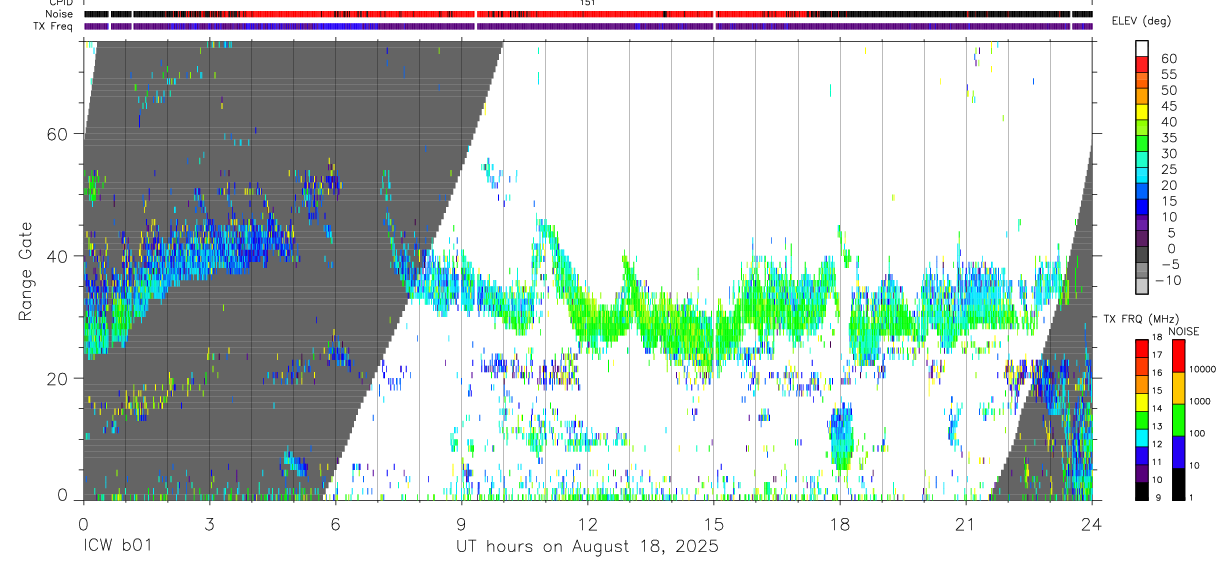Click the ELEV colorbar label 25
The image size is (1228, 567).
click(1169, 169)
